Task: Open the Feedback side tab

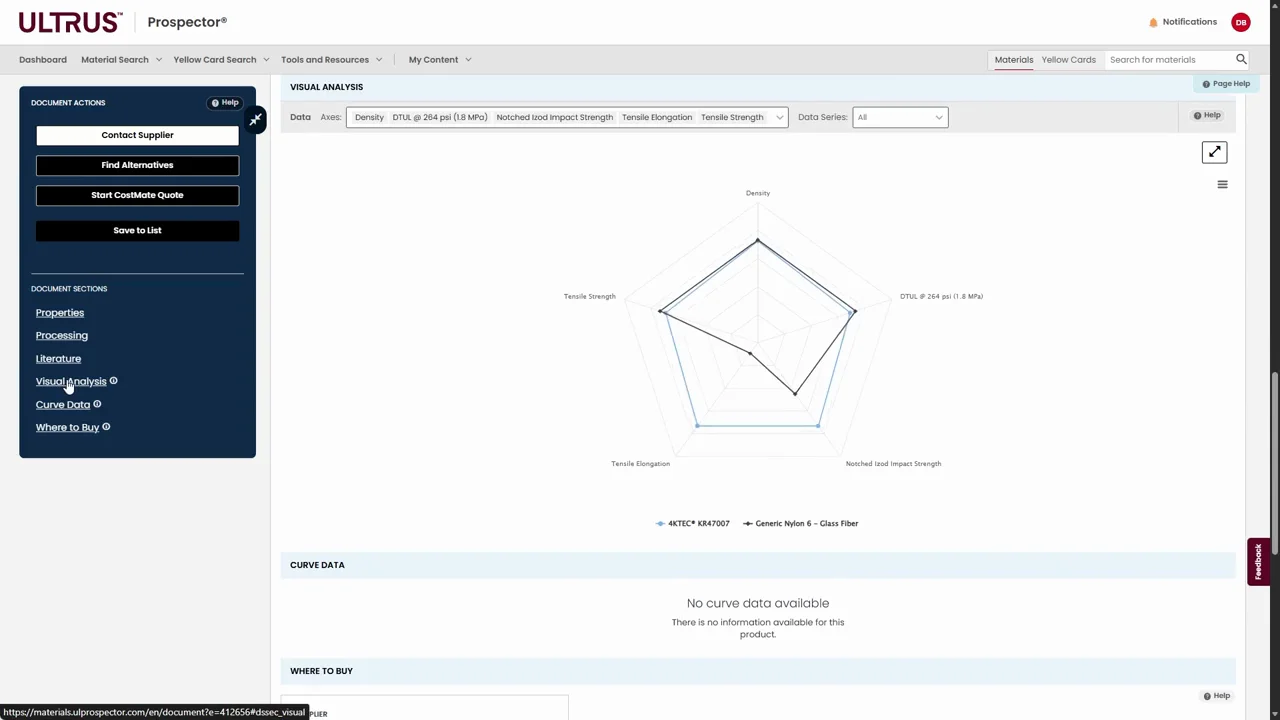Action: click(x=1258, y=562)
